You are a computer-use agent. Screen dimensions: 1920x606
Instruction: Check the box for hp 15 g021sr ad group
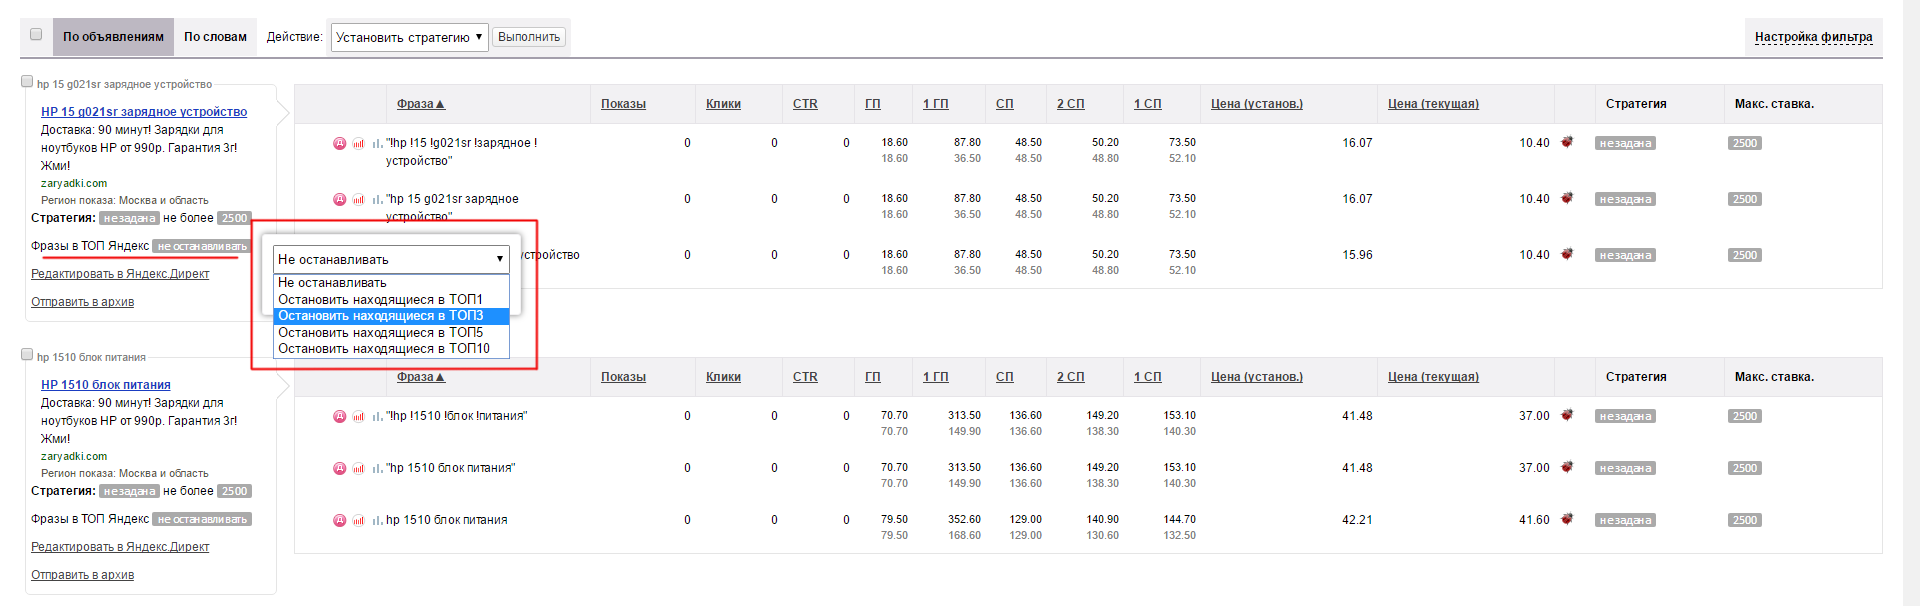(27, 82)
